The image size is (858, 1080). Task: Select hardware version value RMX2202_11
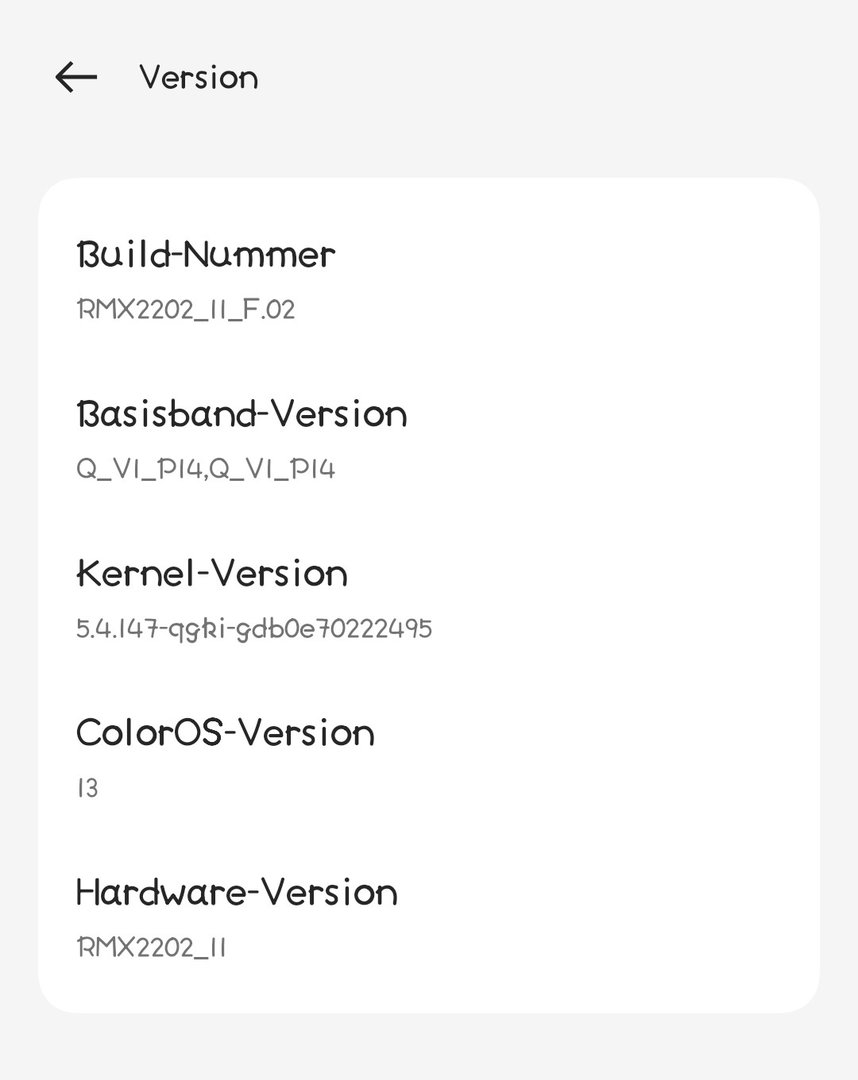click(151, 947)
